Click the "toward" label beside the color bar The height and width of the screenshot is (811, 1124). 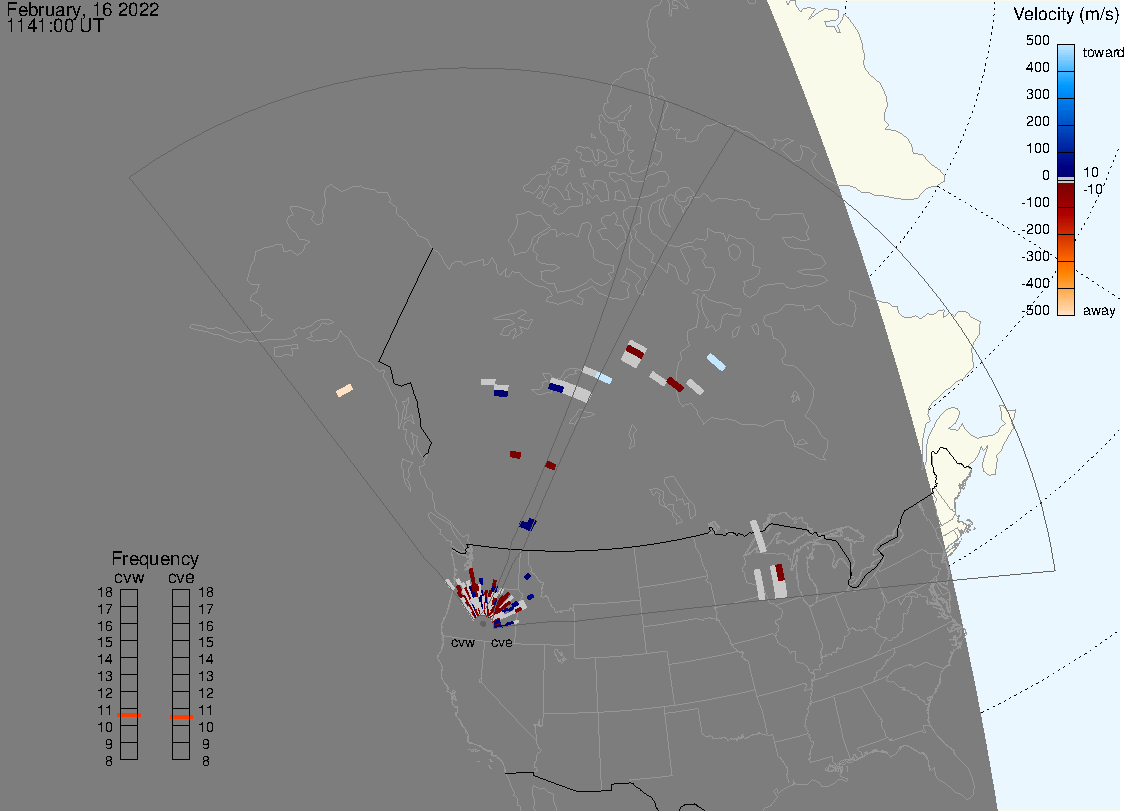click(1102, 52)
